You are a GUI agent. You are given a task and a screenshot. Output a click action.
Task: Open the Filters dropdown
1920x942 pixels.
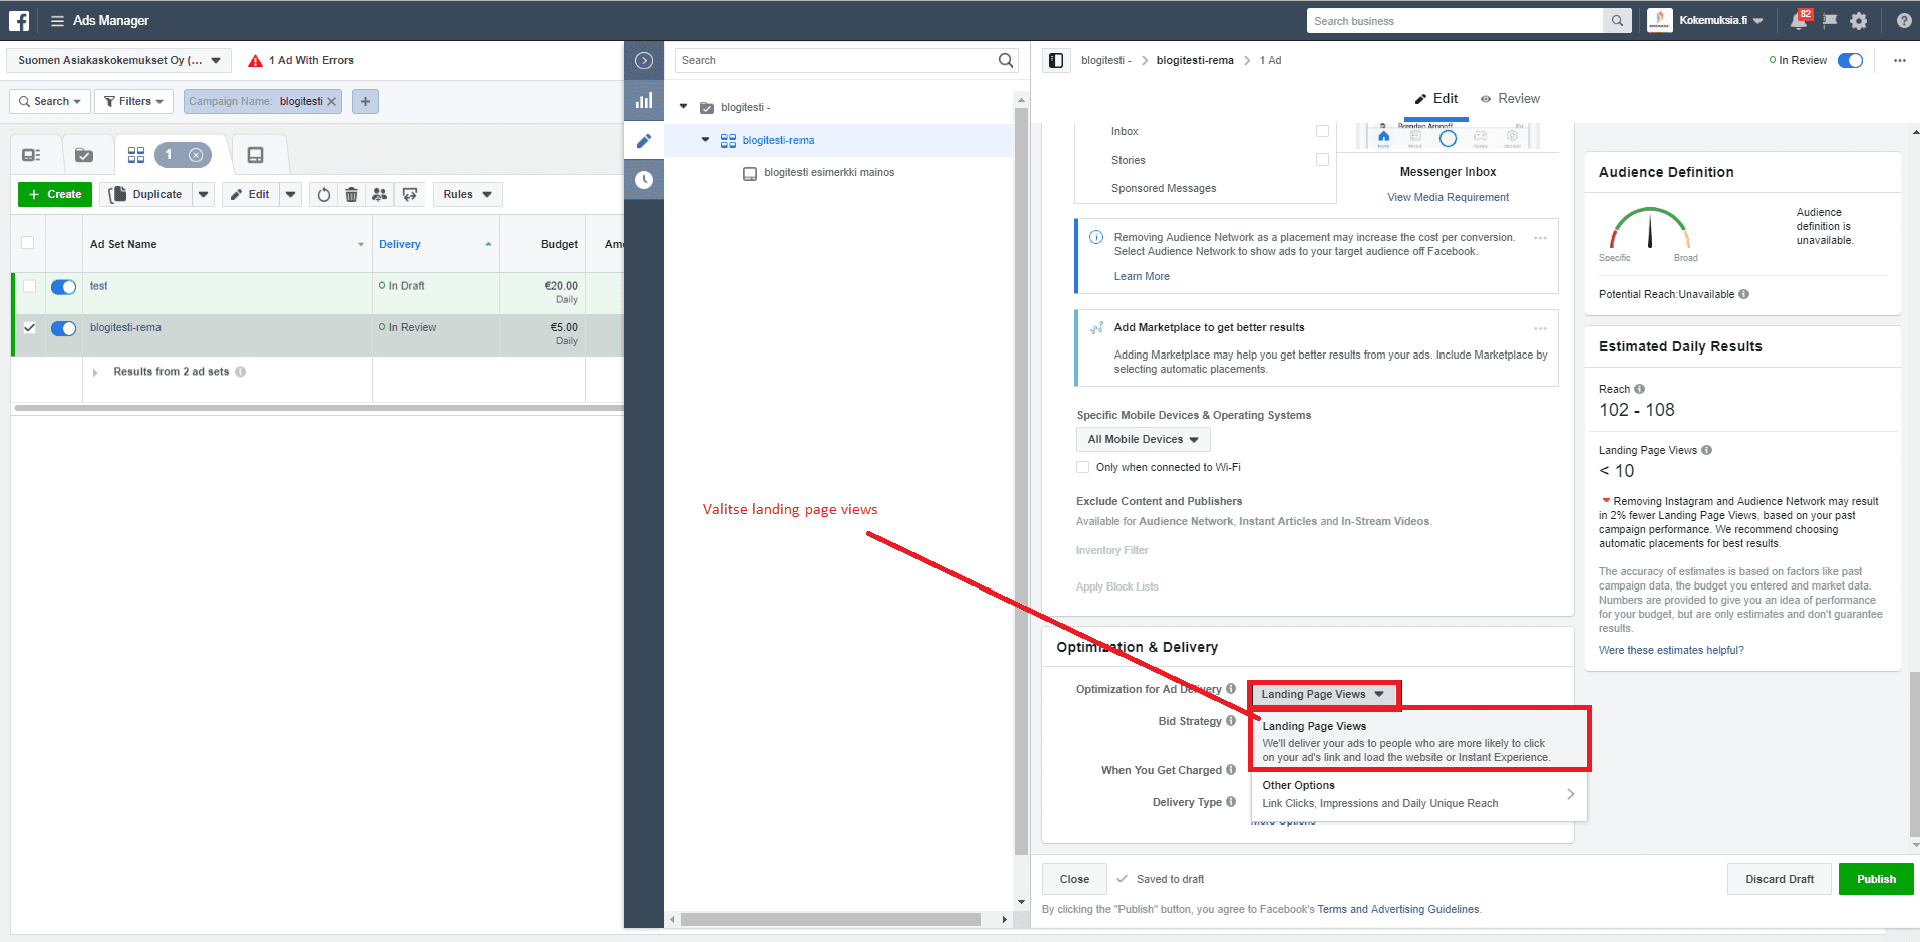tap(134, 101)
